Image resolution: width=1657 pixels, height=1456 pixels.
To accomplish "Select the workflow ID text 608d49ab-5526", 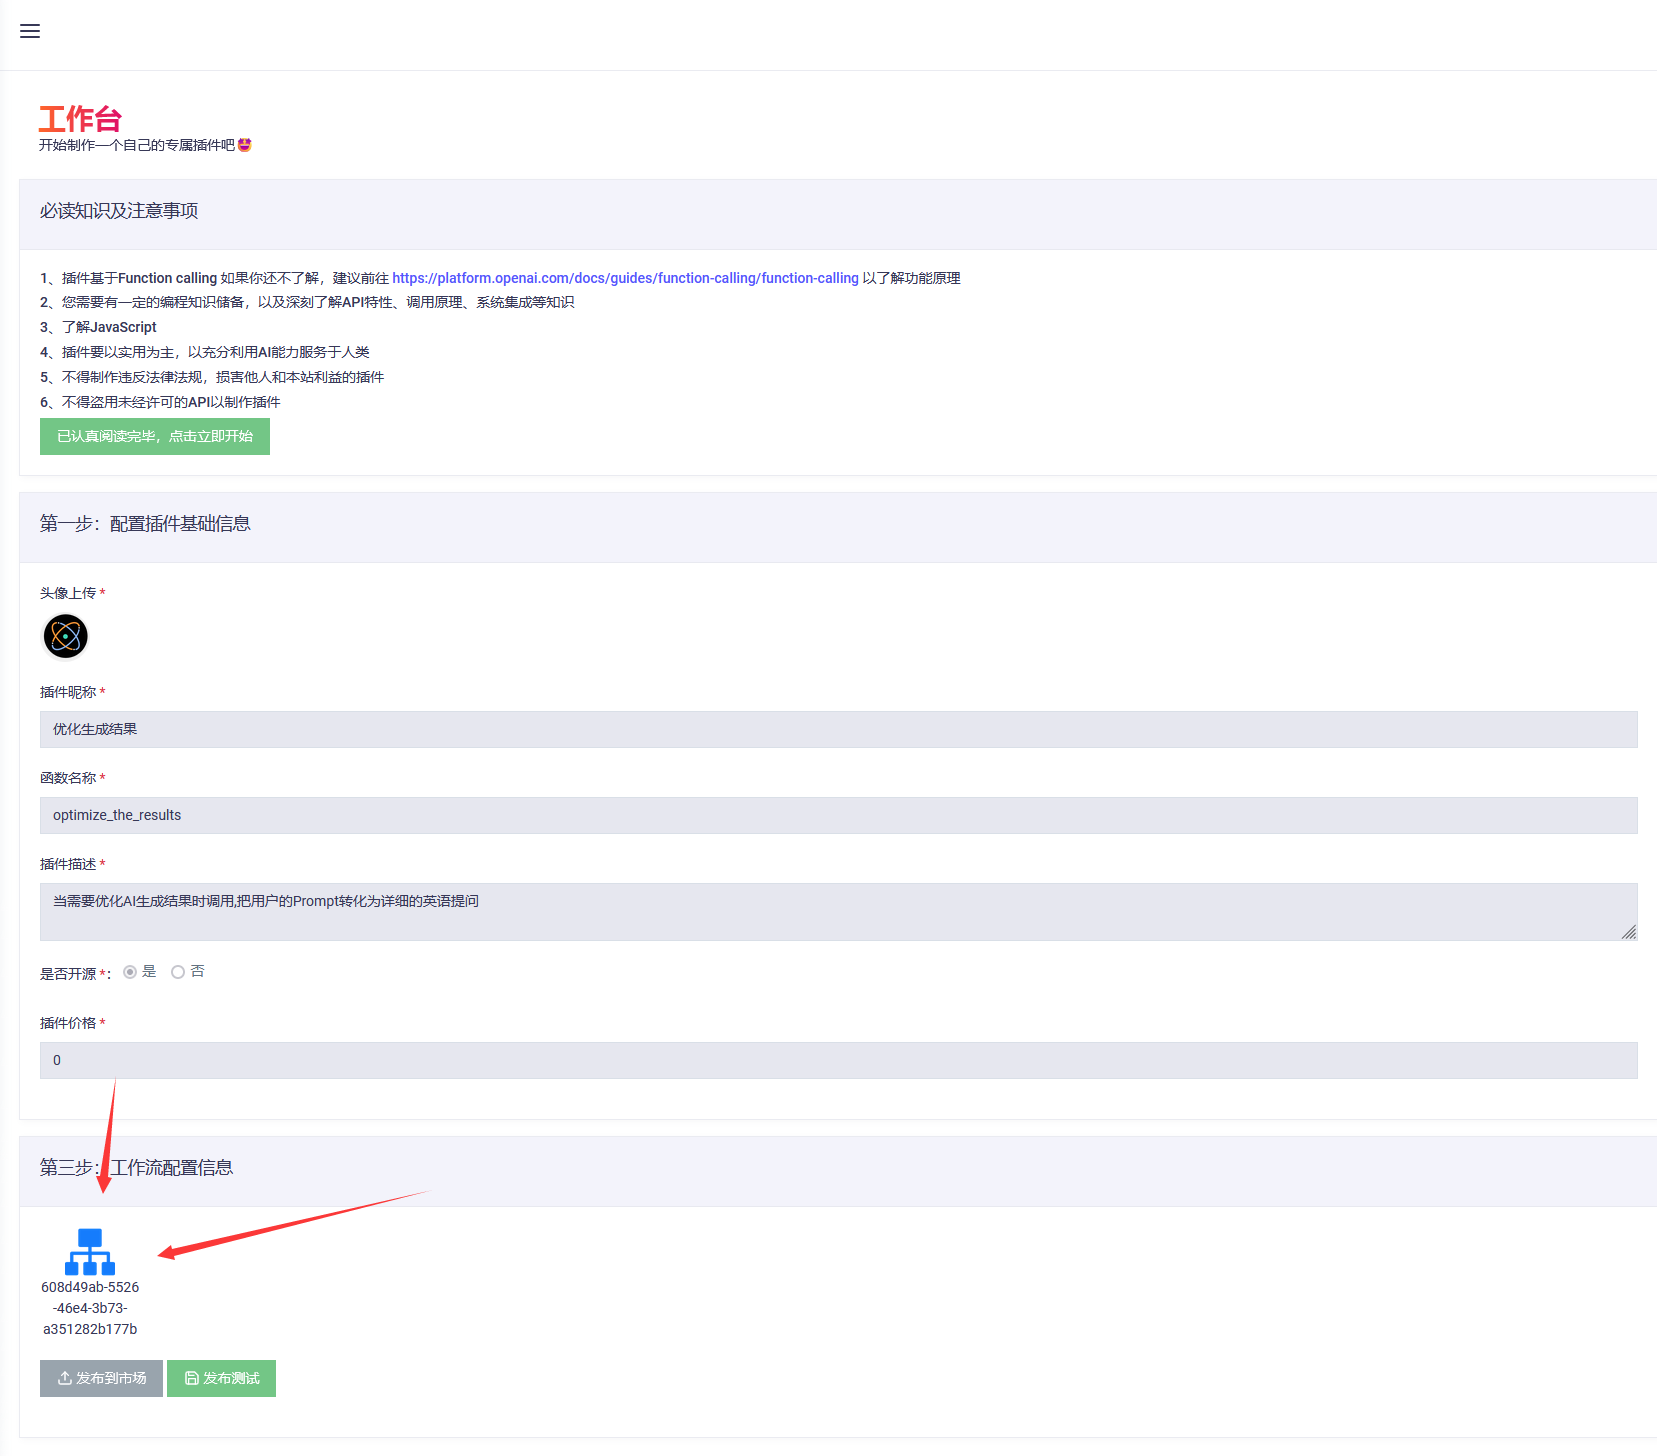I will pos(90,1287).
